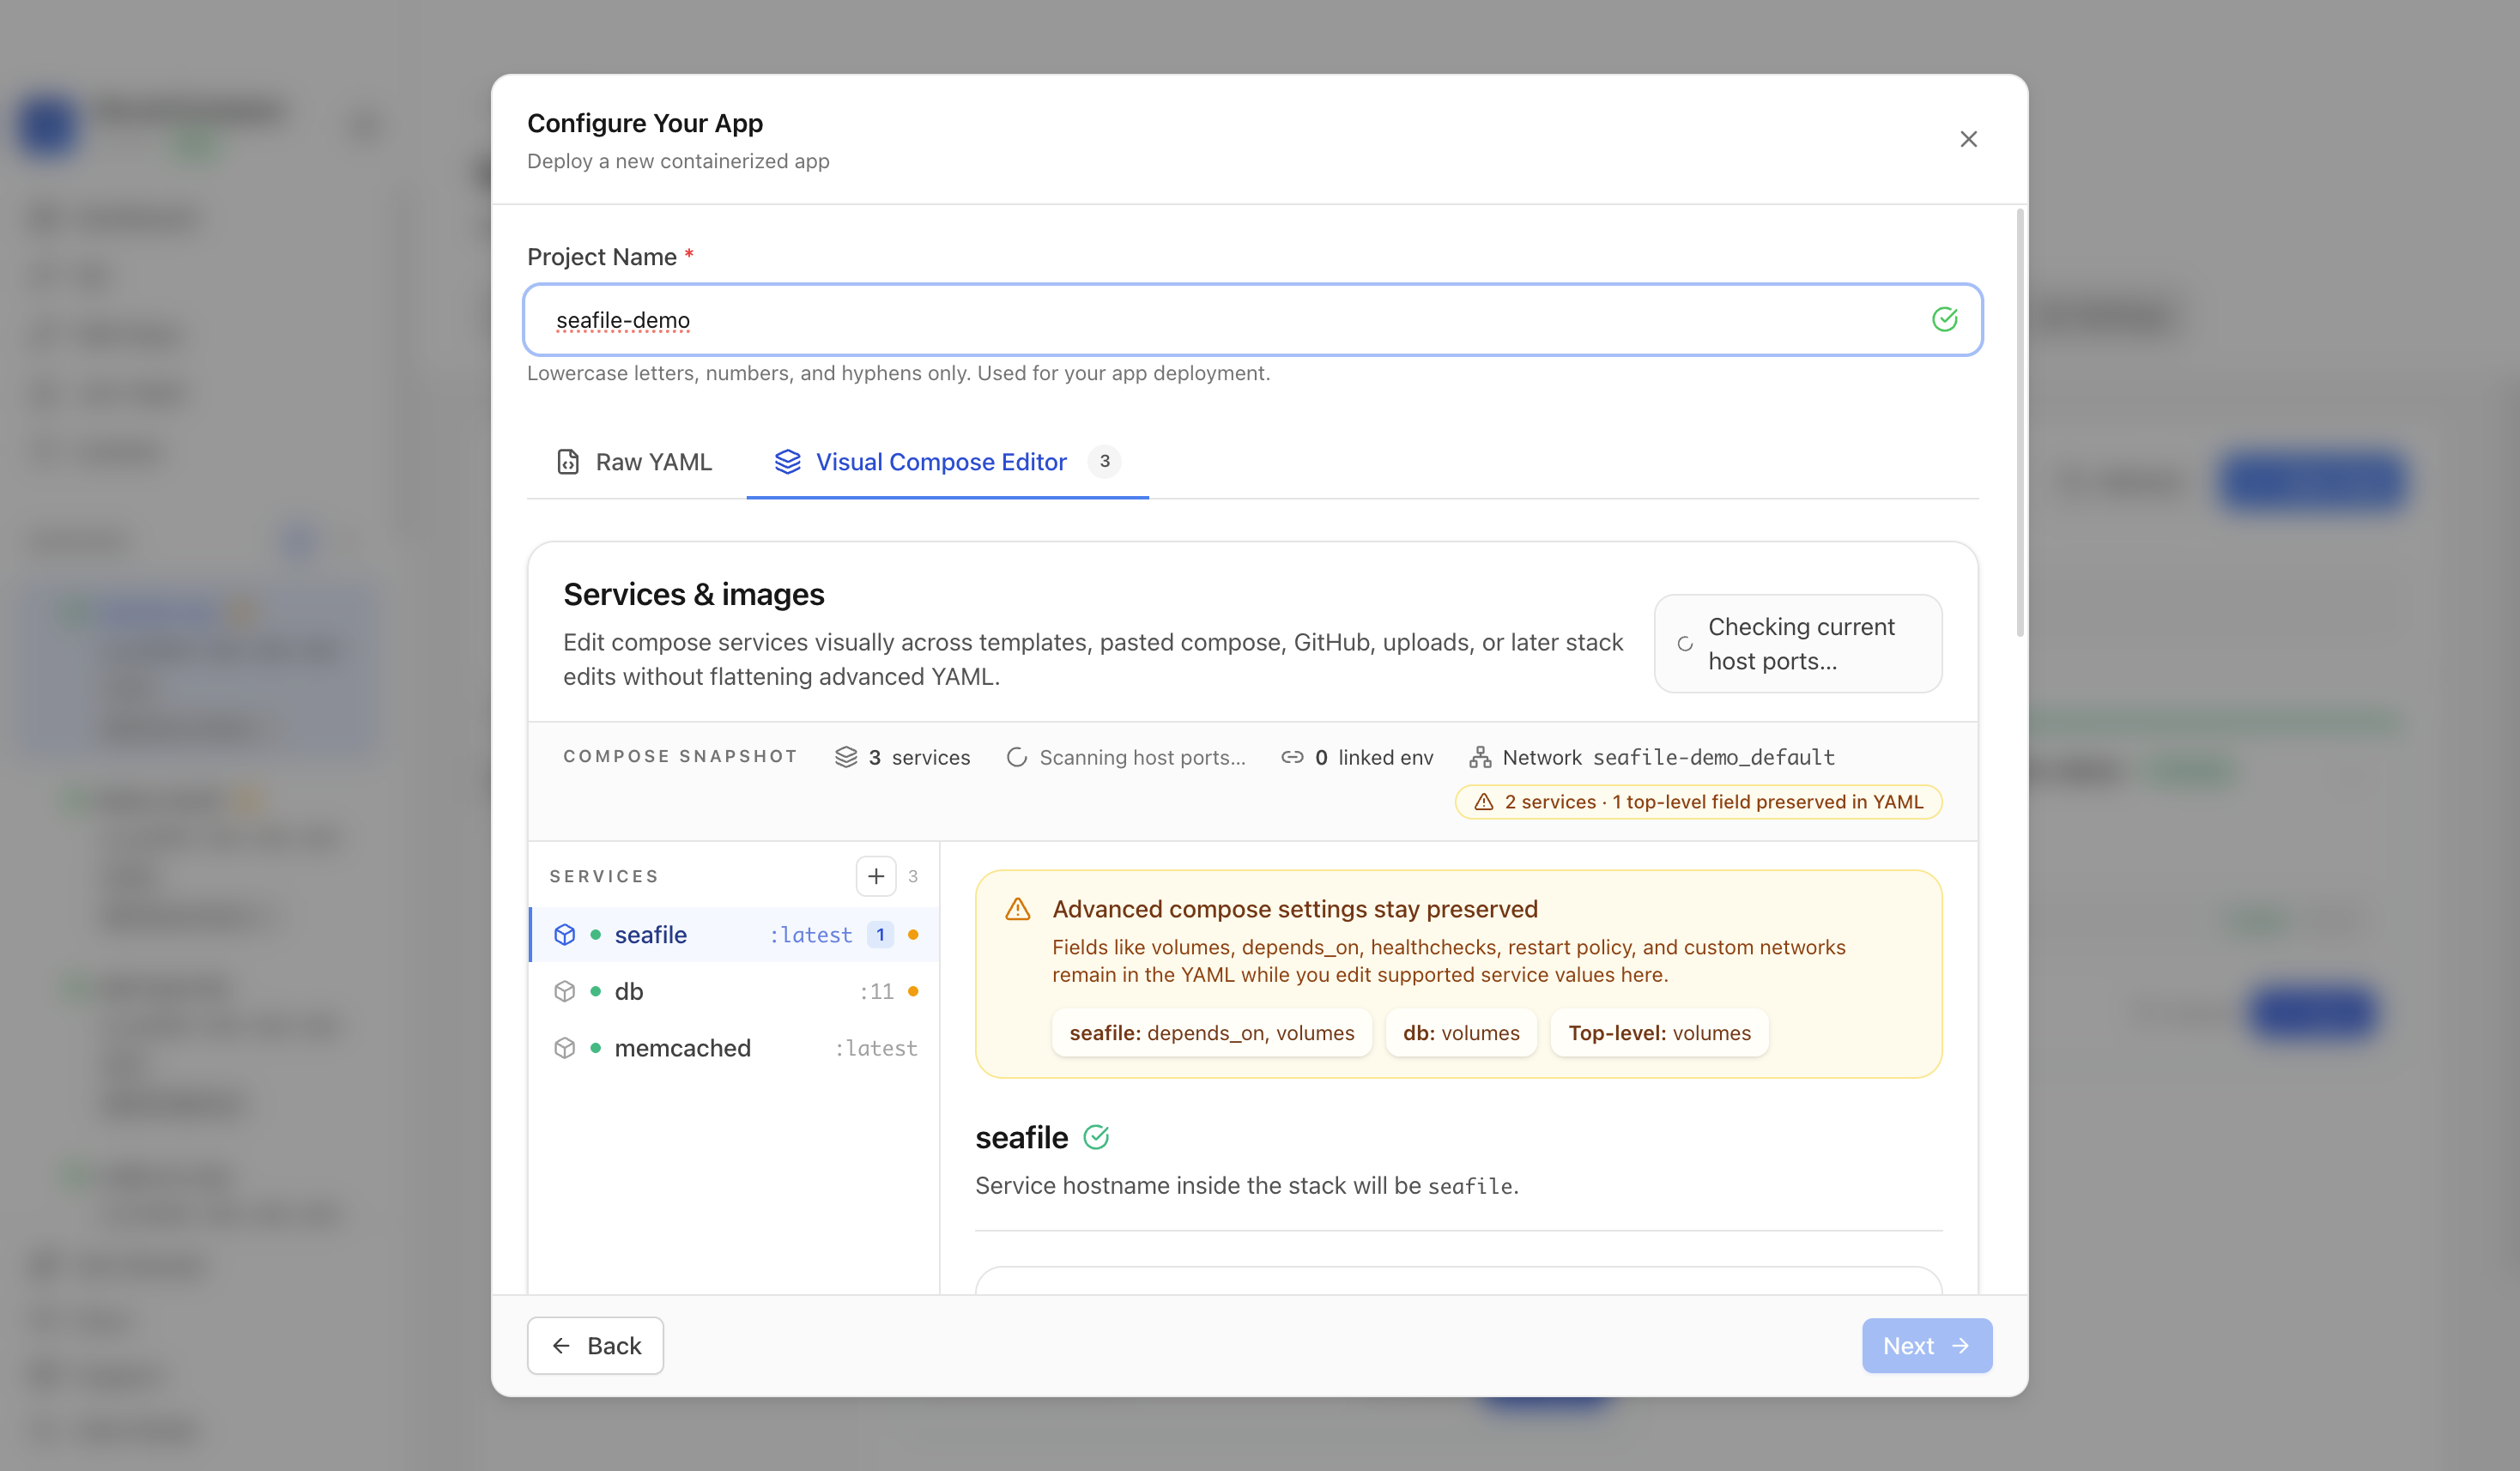Viewport: 2520px width, 1471px height.
Task: Click the Scanning host ports spinner icon
Action: [x=1017, y=757]
